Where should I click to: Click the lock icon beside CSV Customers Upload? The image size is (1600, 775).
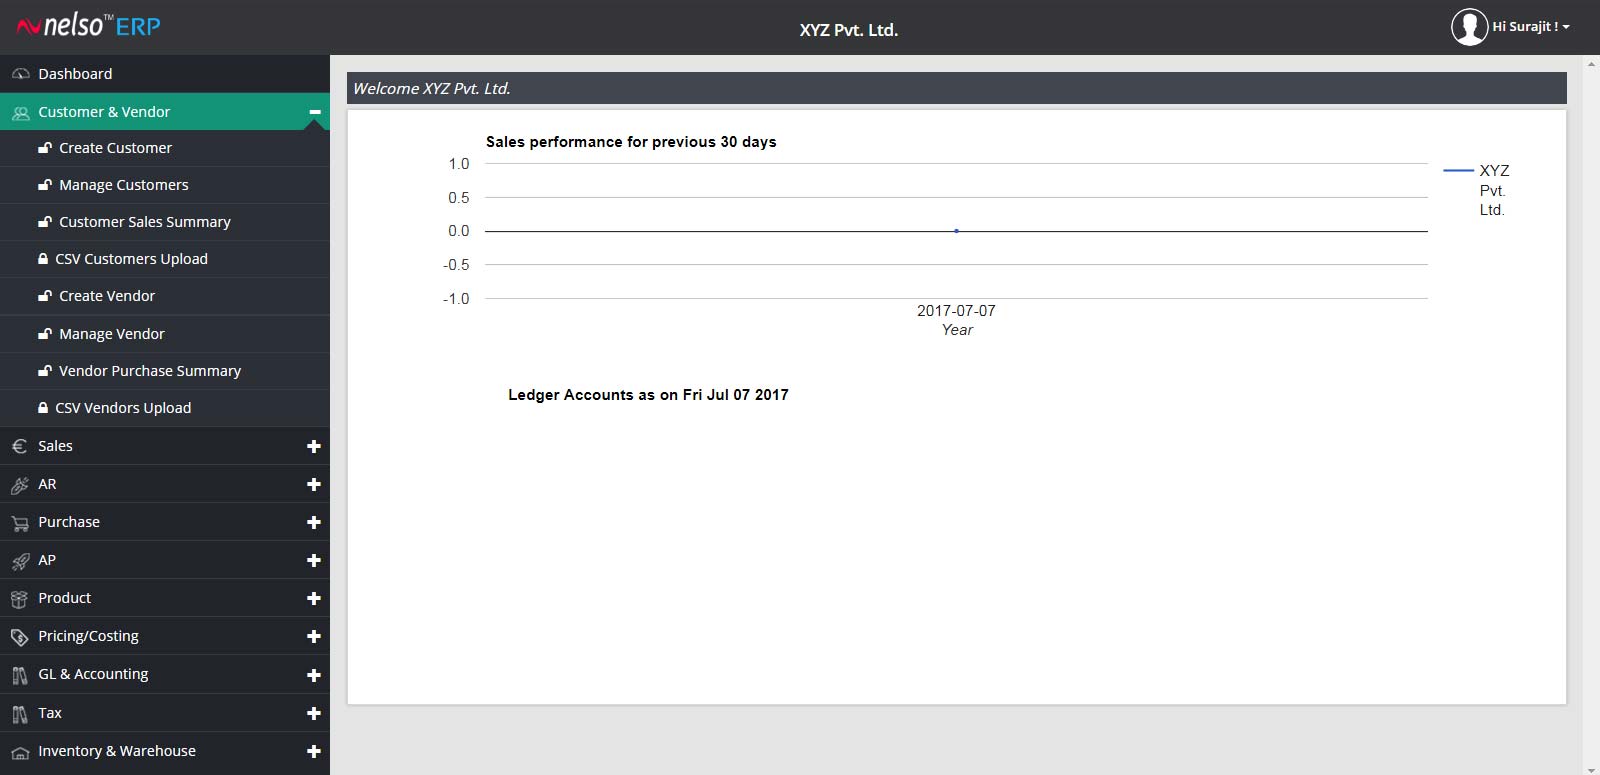pyautogui.click(x=43, y=259)
